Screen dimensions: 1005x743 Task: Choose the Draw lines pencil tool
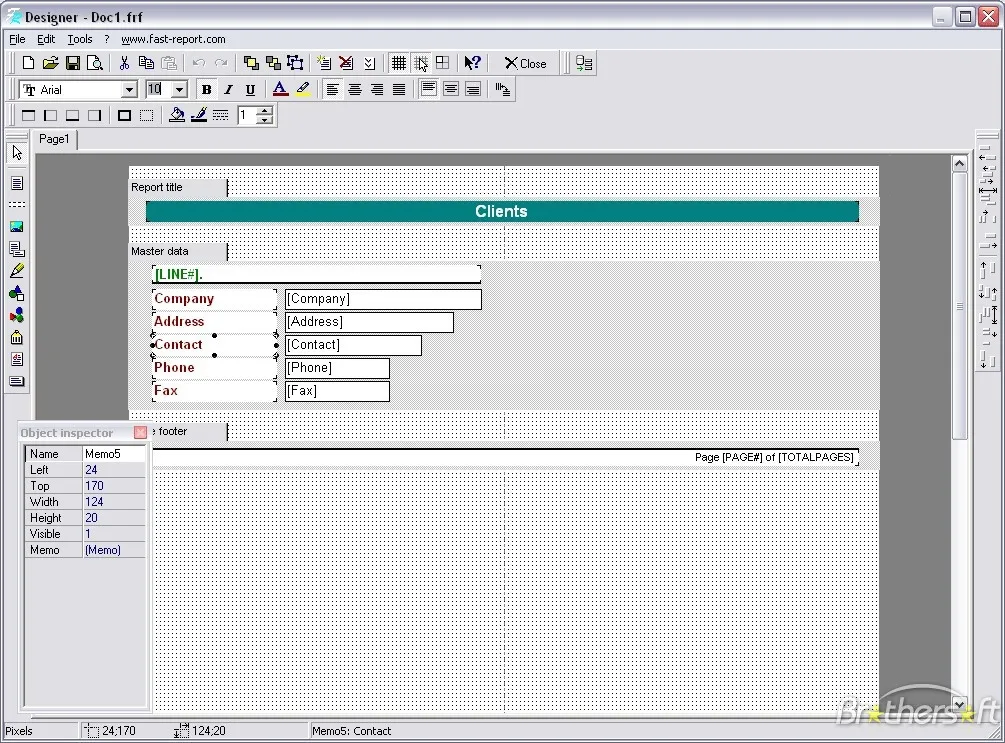coord(17,271)
